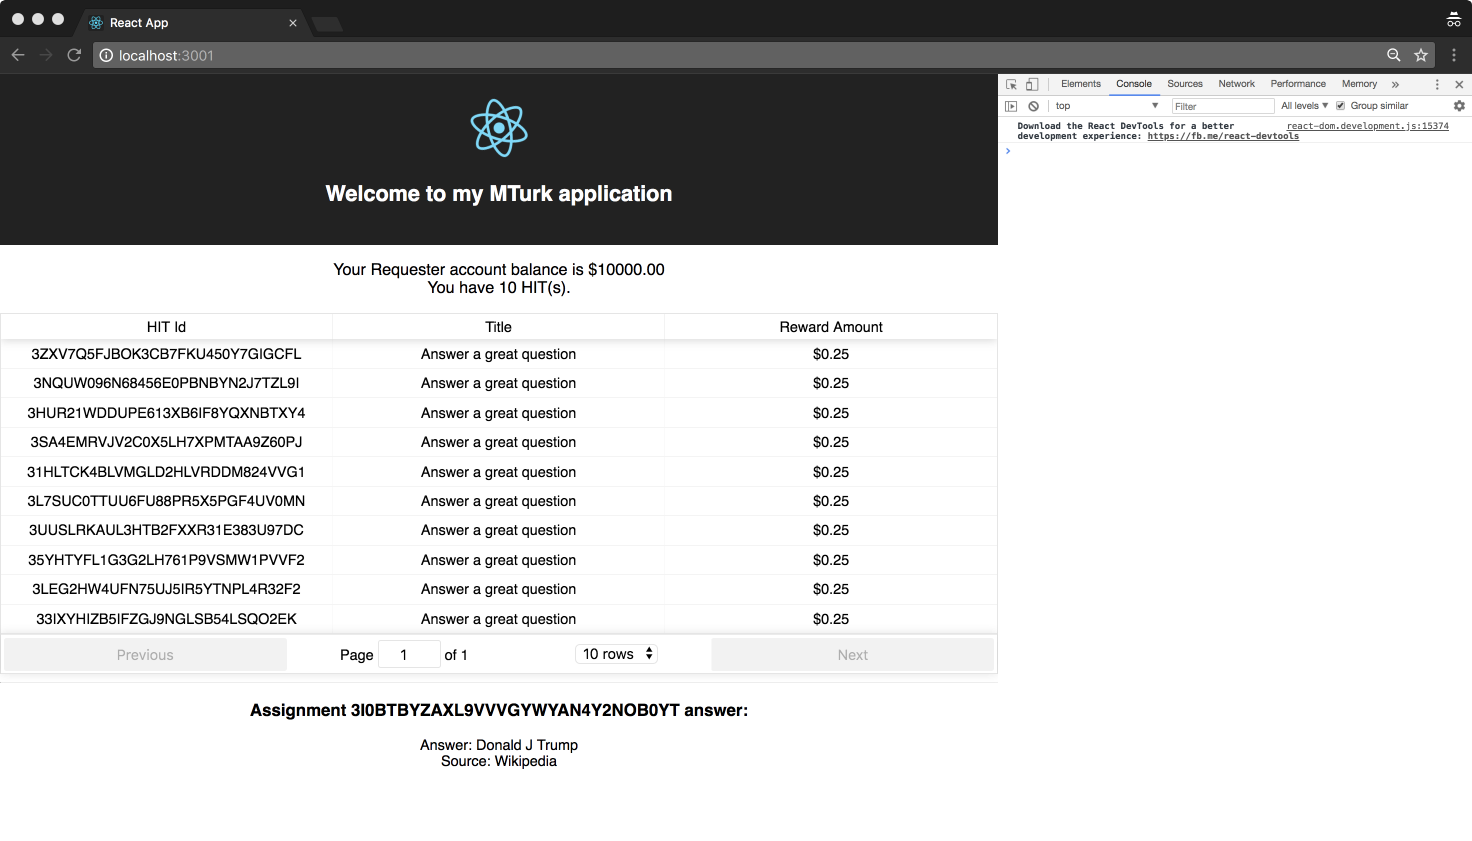This screenshot has height=841, width=1472.
Task: Switch to the Sources tab
Action: click(1185, 84)
